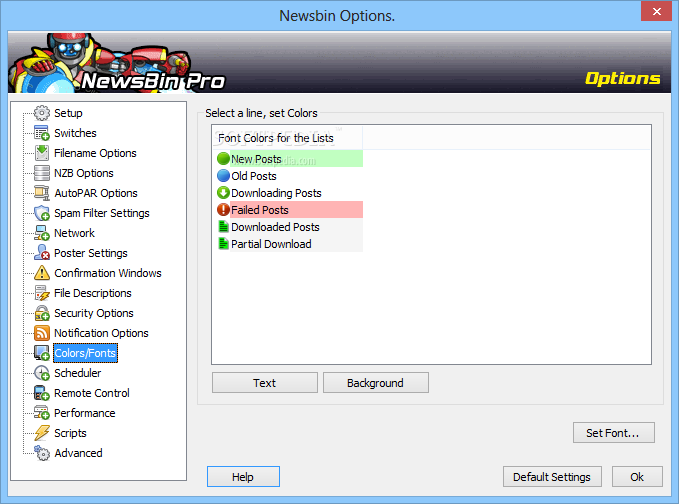This screenshot has height=504, width=679.
Task: Click the Downloaded Posts document icon
Action: (223, 226)
